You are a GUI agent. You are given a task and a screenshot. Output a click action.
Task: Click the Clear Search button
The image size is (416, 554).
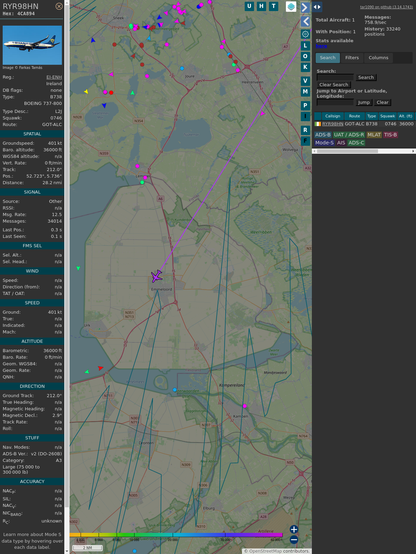[x=334, y=85]
